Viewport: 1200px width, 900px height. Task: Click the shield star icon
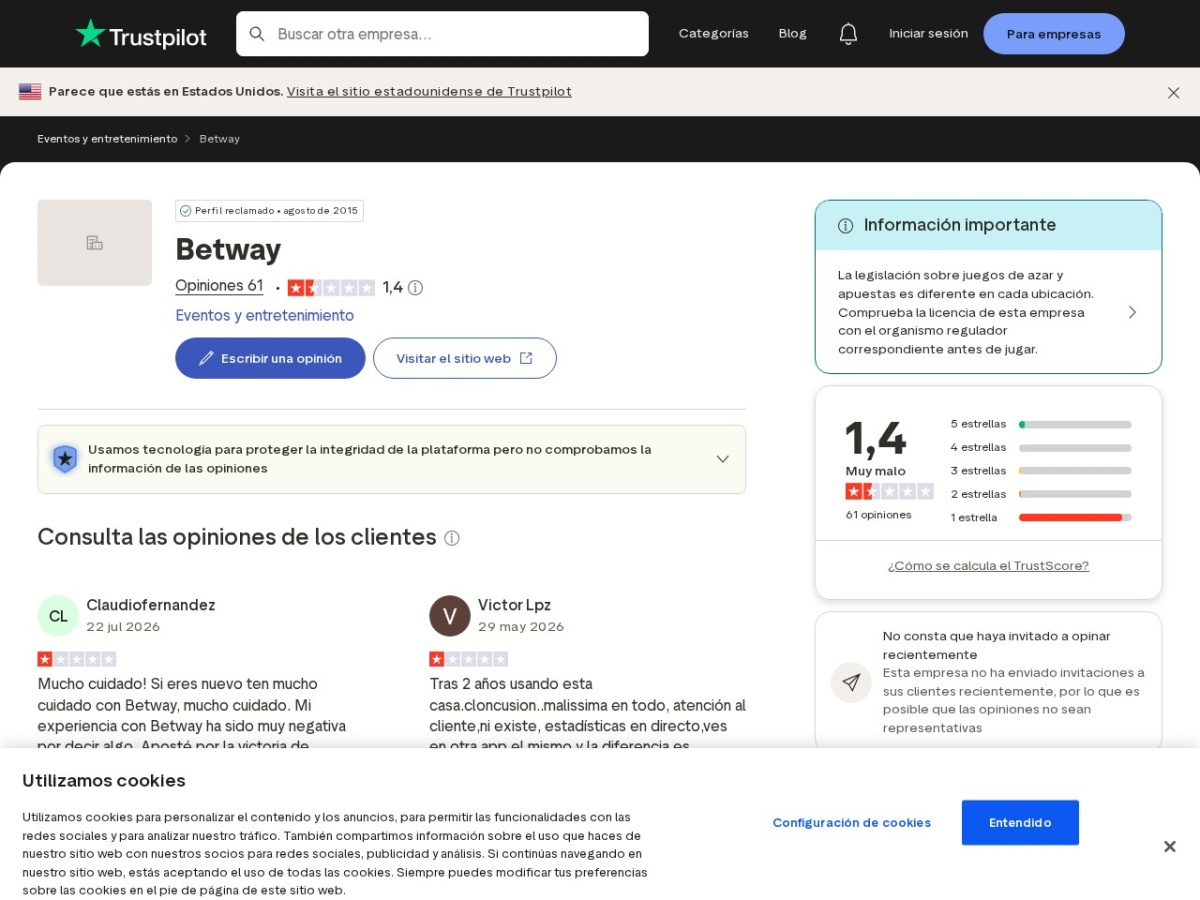pos(65,459)
